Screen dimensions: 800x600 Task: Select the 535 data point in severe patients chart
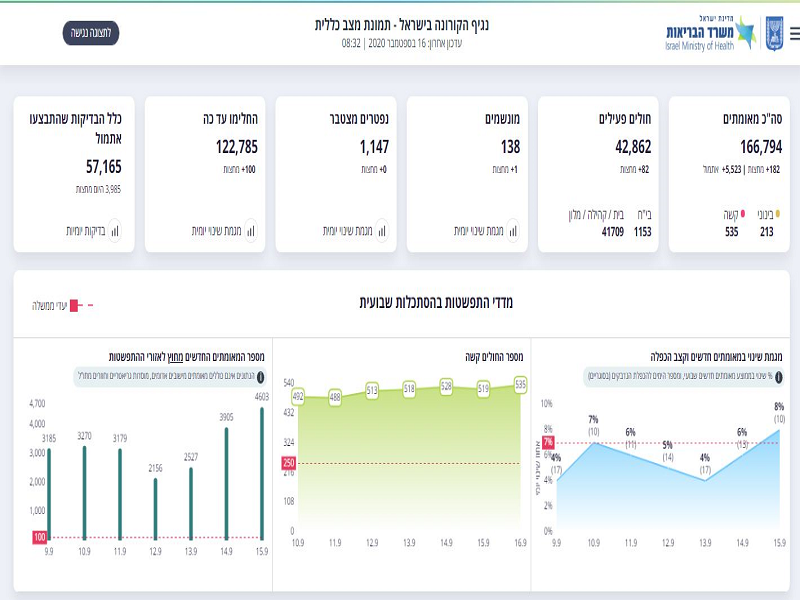(x=520, y=384)
